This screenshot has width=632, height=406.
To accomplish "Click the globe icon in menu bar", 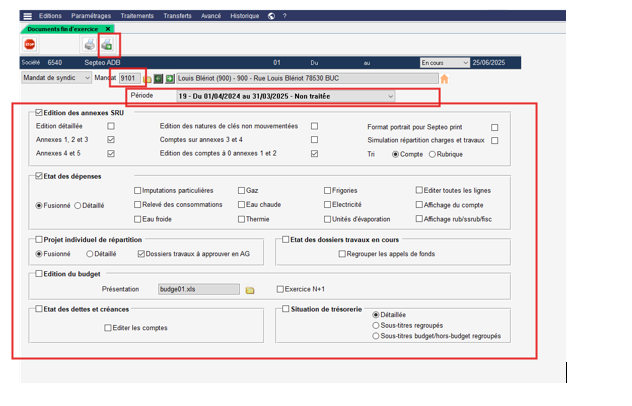I will coord(271,16).
